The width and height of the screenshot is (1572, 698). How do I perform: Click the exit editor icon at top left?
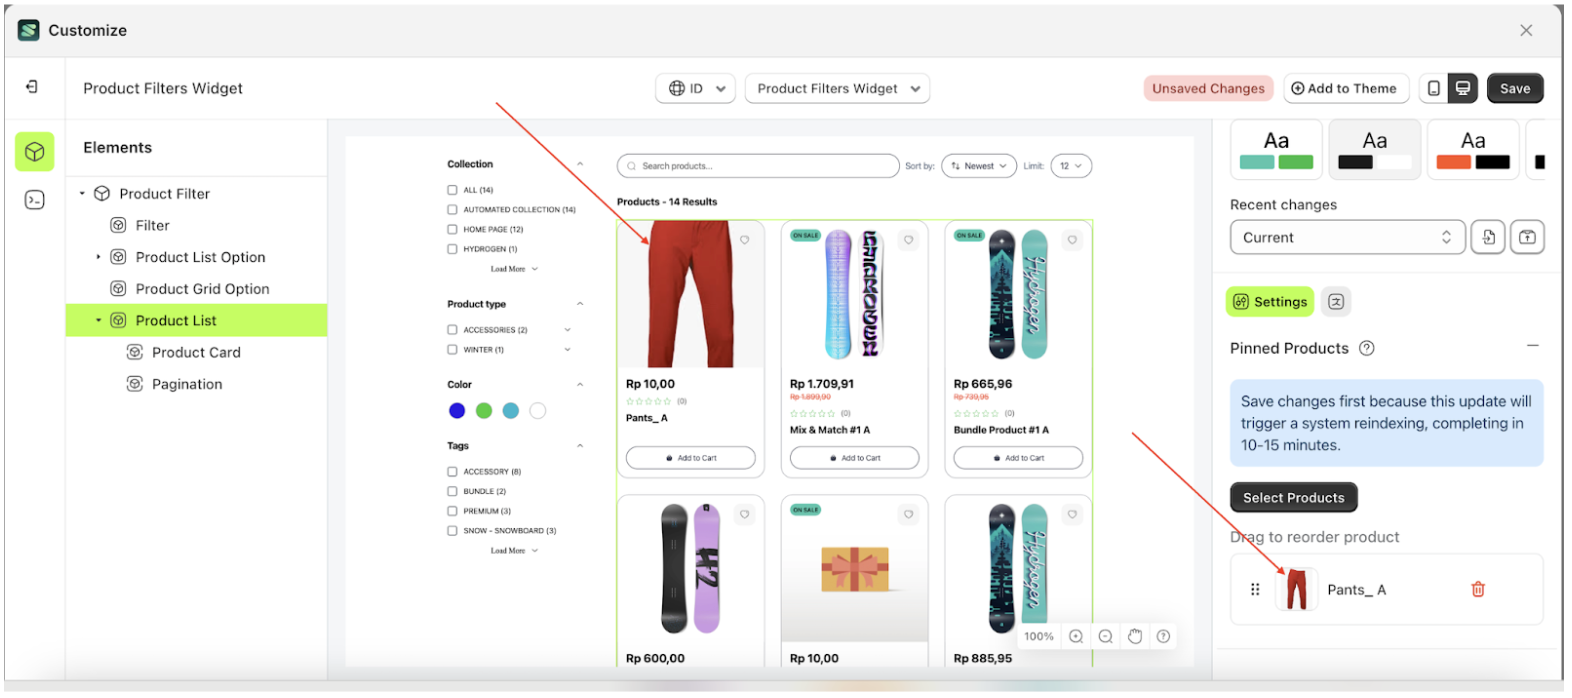pos(32,88)
